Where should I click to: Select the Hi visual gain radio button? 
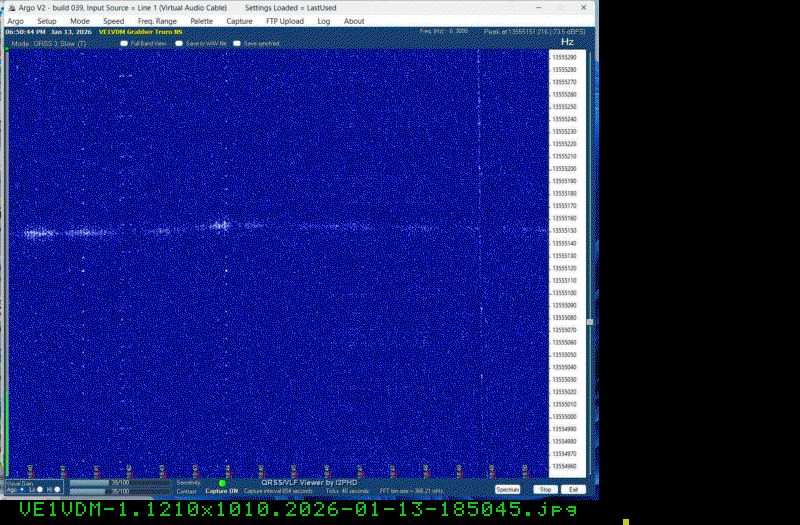(57, 490)
